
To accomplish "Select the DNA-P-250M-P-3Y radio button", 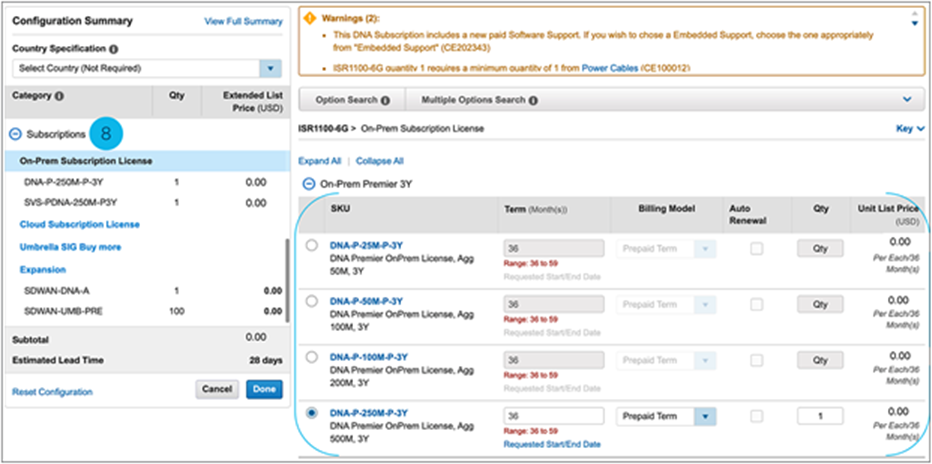I will (x=311, y=413).
